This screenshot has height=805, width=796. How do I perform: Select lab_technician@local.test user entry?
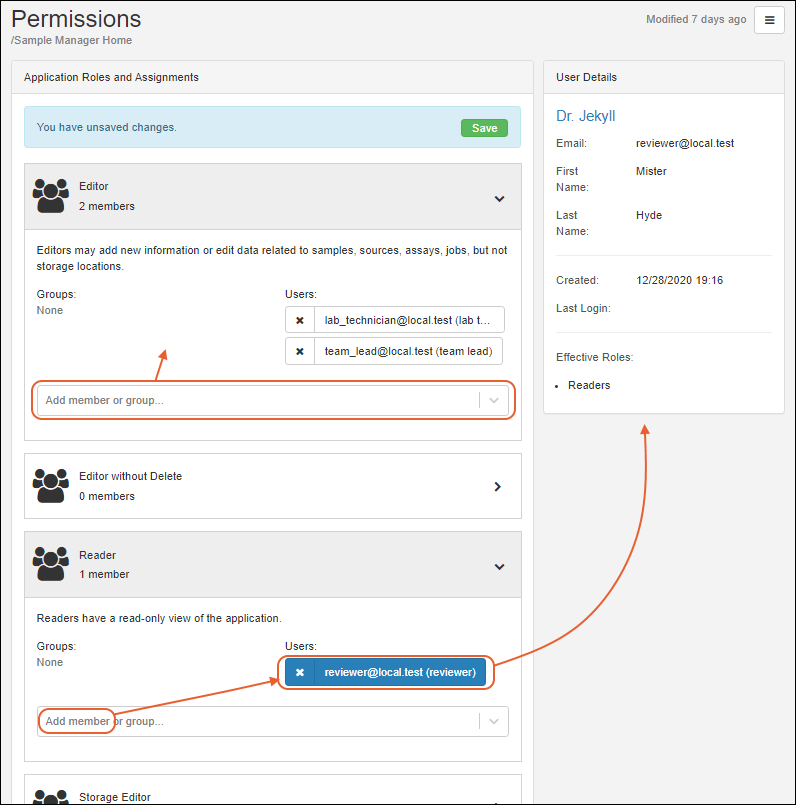408,320
